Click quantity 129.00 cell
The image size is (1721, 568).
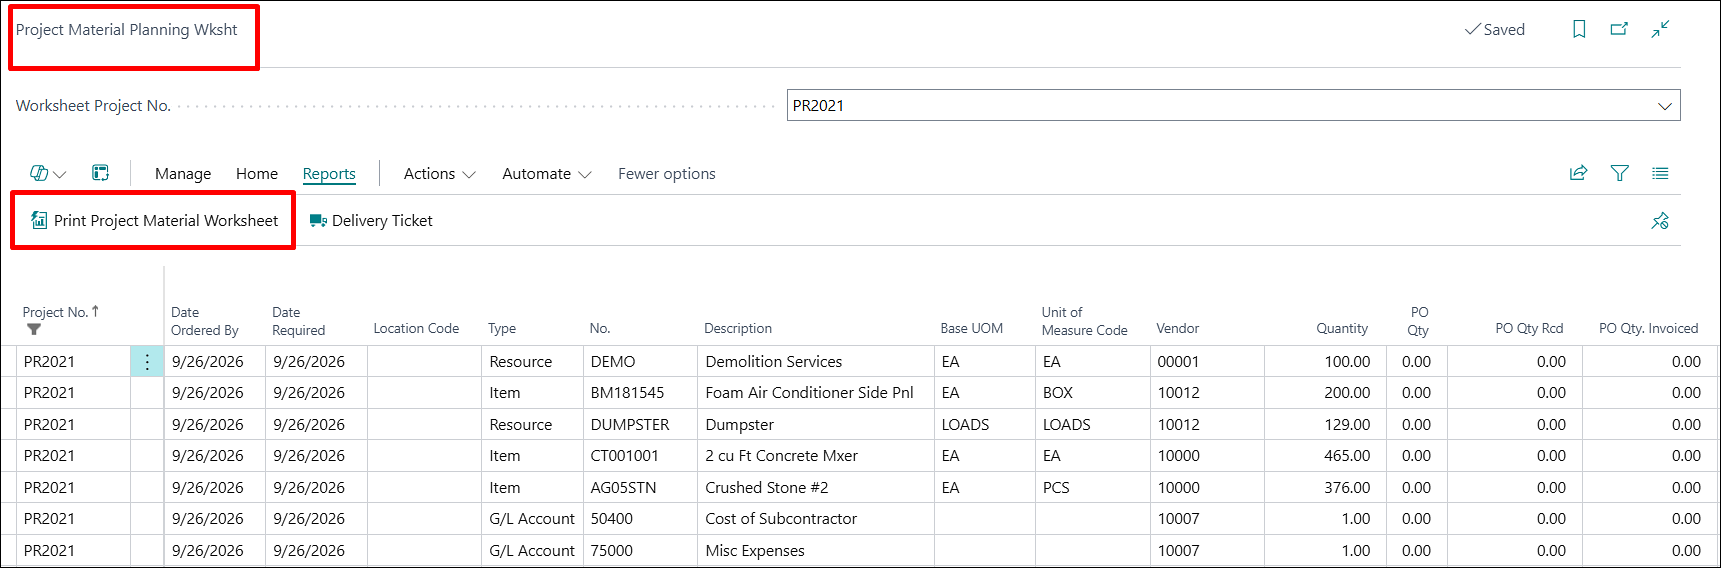pos(1325,425)
